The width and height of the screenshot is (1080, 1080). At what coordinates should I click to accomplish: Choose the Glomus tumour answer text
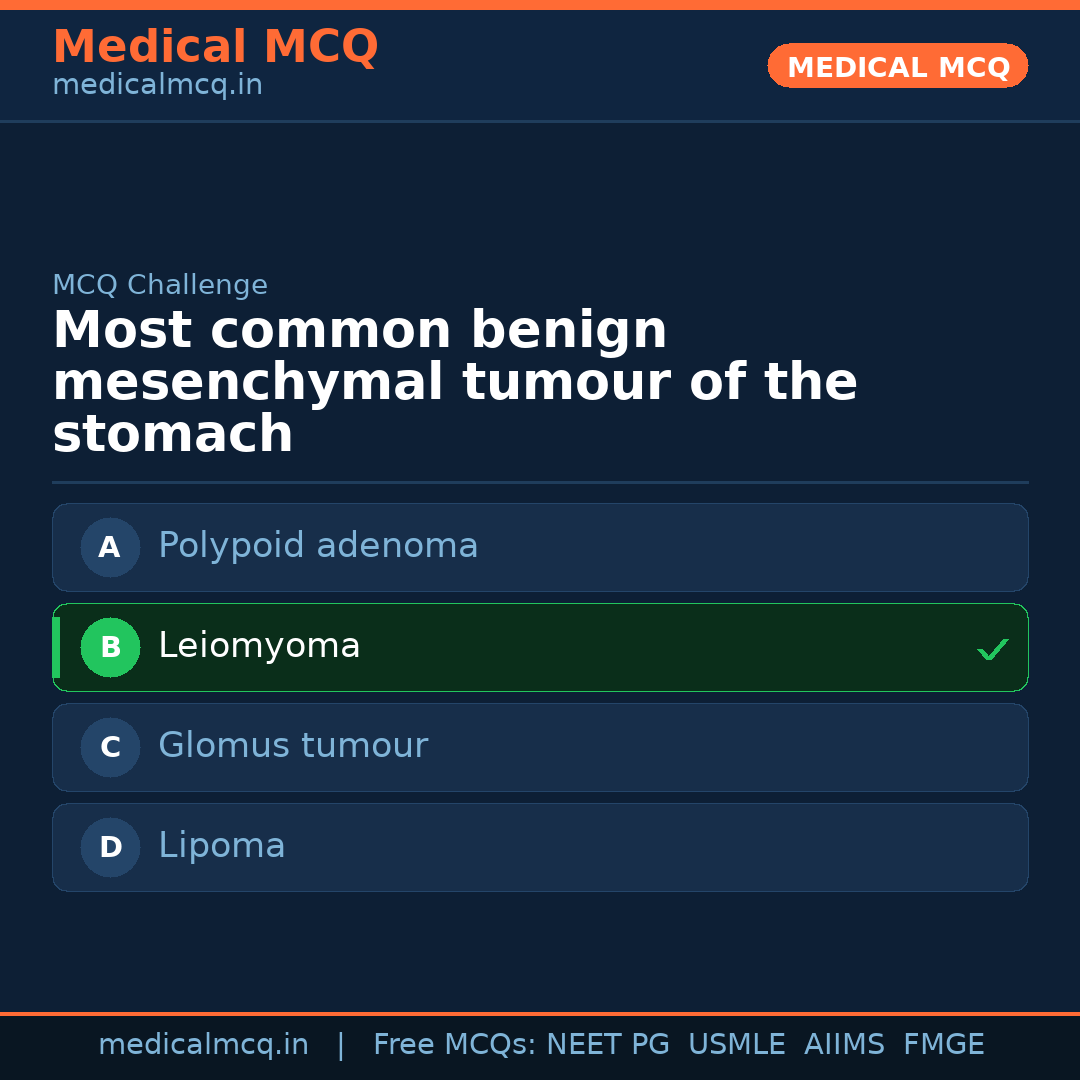click(x=293, y=746)
